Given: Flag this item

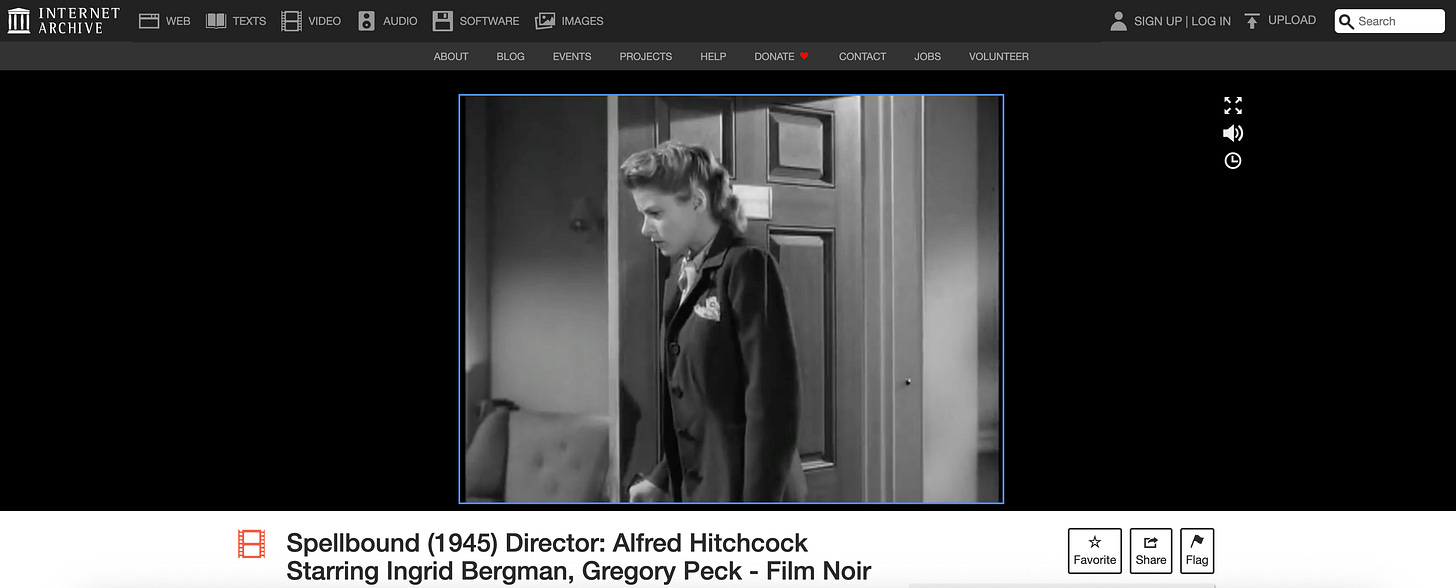Looking at the screenshot, I should coord(1197,551).
